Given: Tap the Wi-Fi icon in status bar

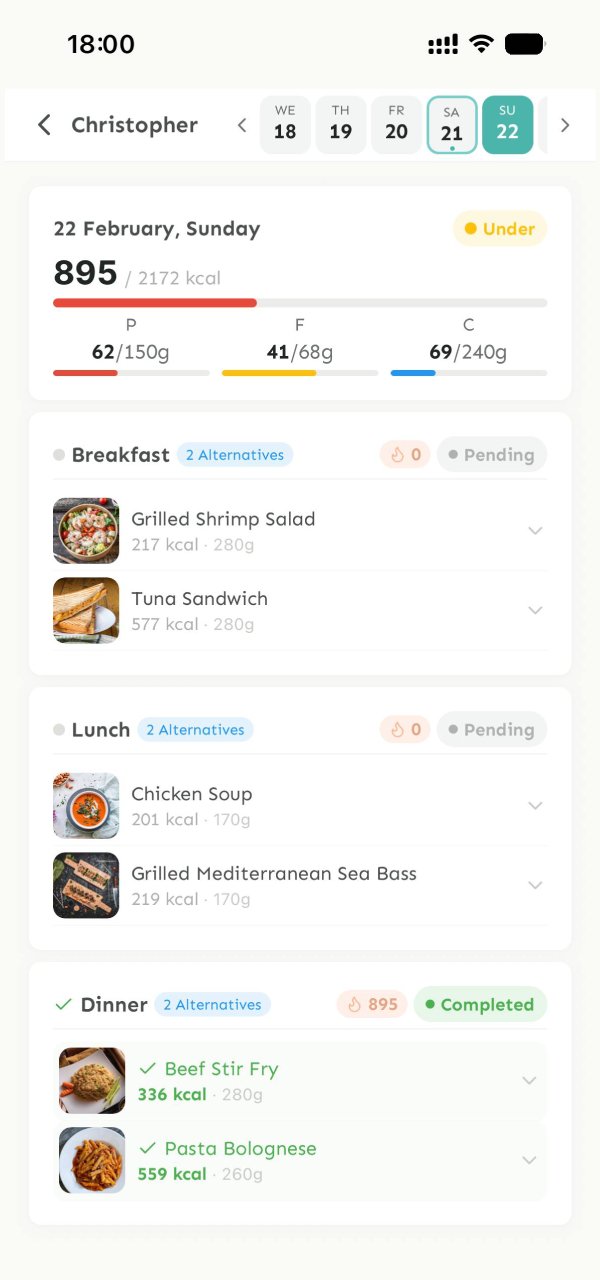Looking at the screenshot, I should tap(481, 44).
